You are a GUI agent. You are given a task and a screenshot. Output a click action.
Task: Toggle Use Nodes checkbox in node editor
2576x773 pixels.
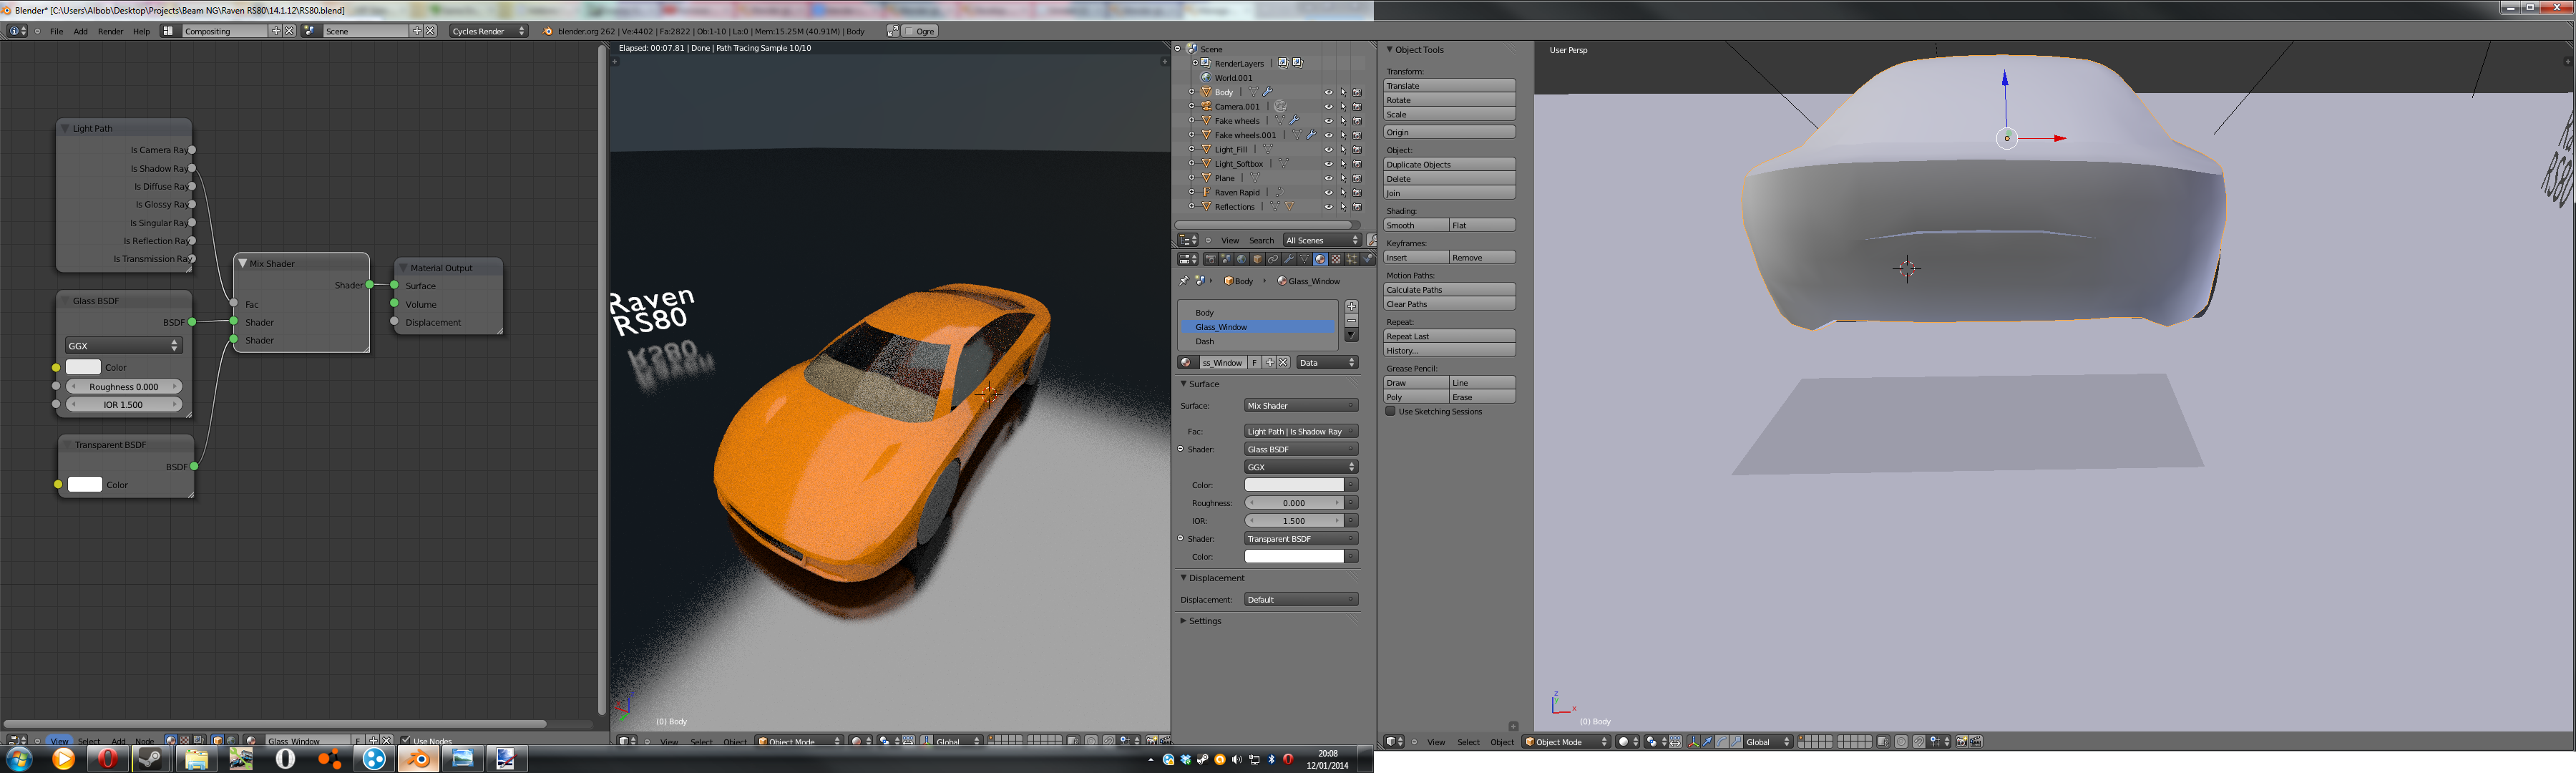tap(405, 741)
